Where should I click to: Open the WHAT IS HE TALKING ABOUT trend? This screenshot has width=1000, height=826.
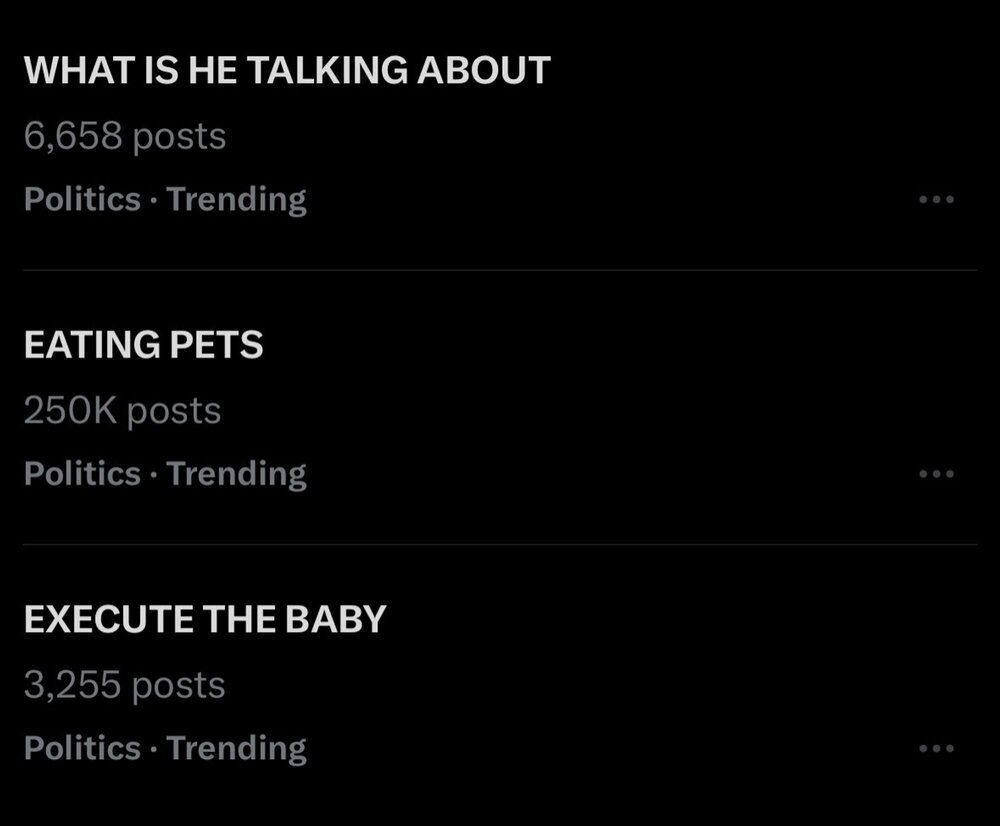(x=286, y=70)
